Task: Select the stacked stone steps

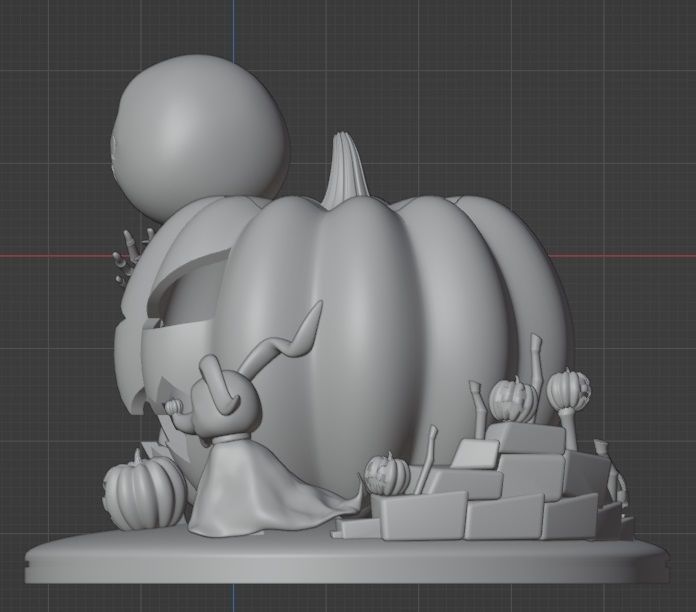Action: point(484,484)
